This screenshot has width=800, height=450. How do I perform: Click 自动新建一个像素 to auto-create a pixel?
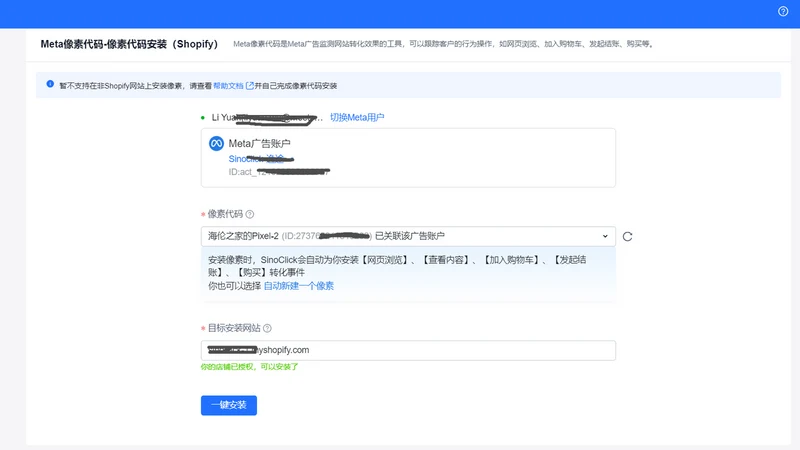[298, 286]
